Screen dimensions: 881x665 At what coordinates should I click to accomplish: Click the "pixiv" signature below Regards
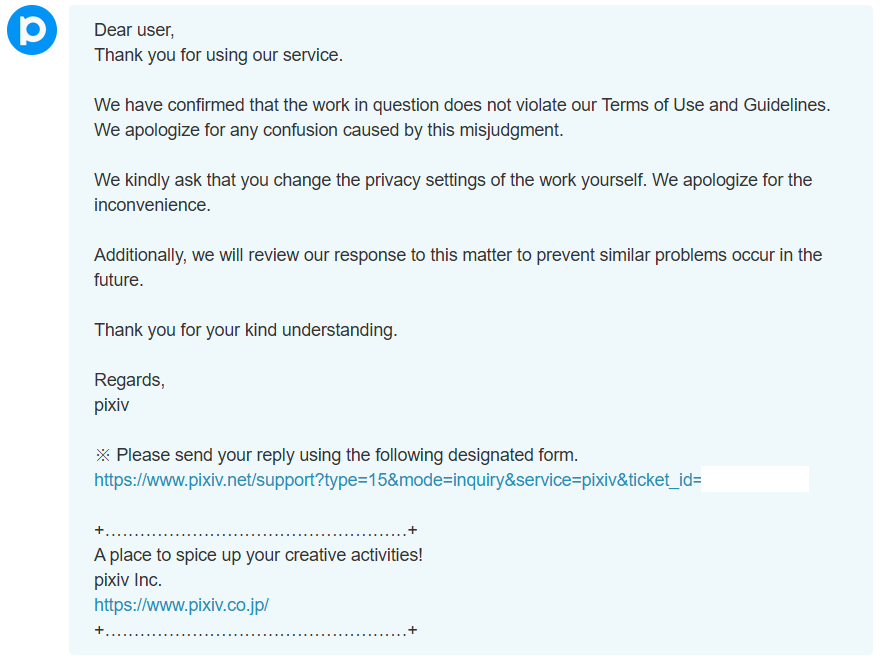pyautogui.click(x=111, y=405)
